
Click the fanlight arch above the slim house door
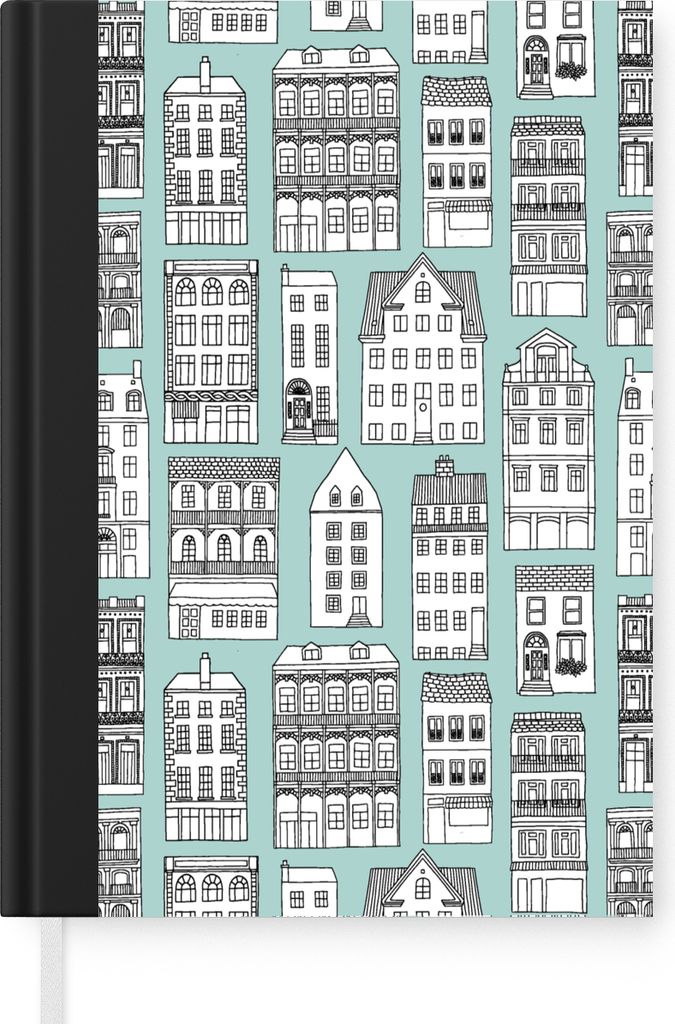(300, 387)
